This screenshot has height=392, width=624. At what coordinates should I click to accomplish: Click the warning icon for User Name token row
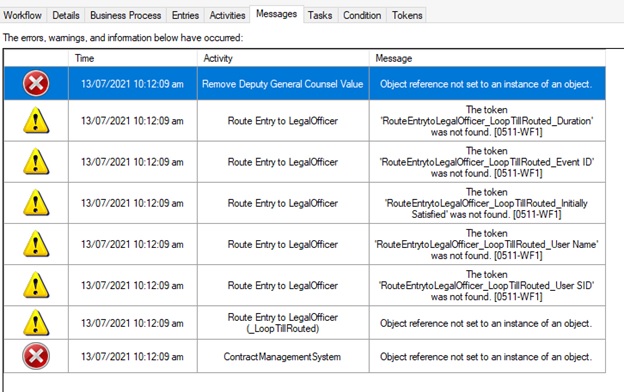point(36,244)
